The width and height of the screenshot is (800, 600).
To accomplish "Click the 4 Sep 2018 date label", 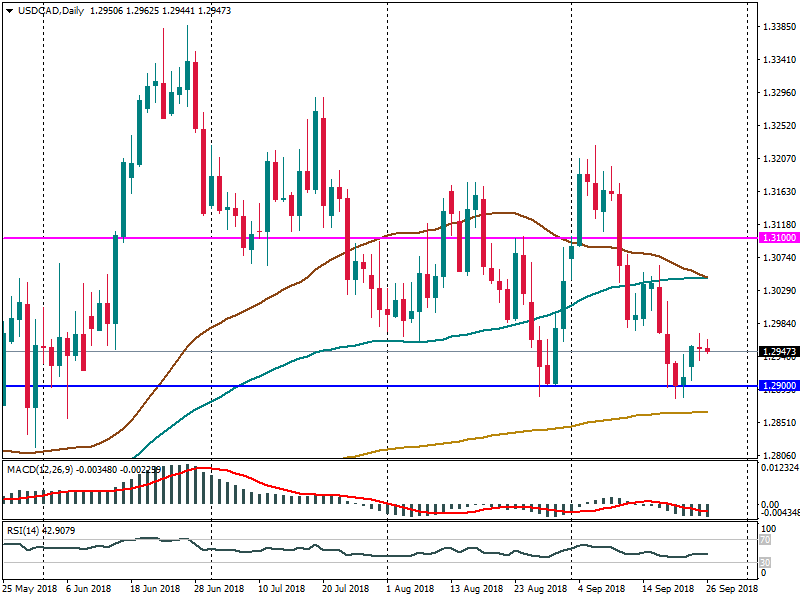I will pyautogui.click(x=600, y=590).
